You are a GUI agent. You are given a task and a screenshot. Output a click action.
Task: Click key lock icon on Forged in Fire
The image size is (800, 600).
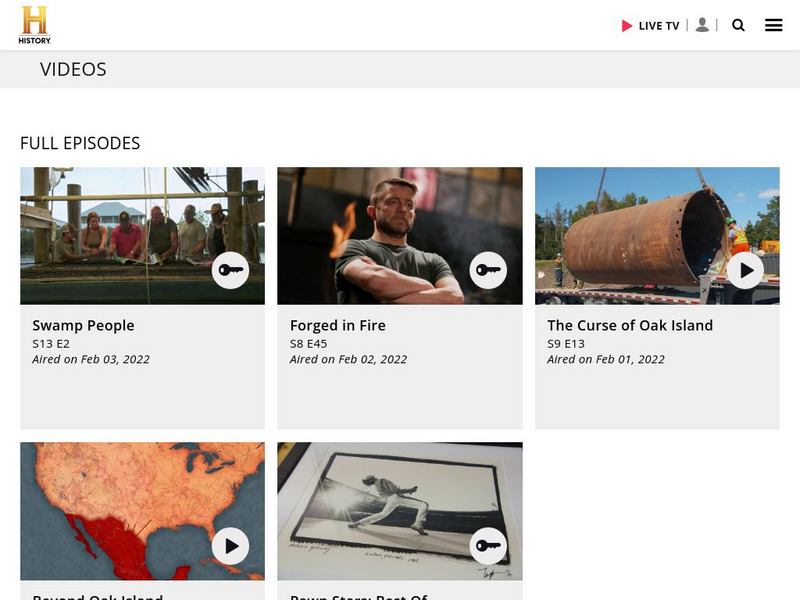(x=488, y=270)
